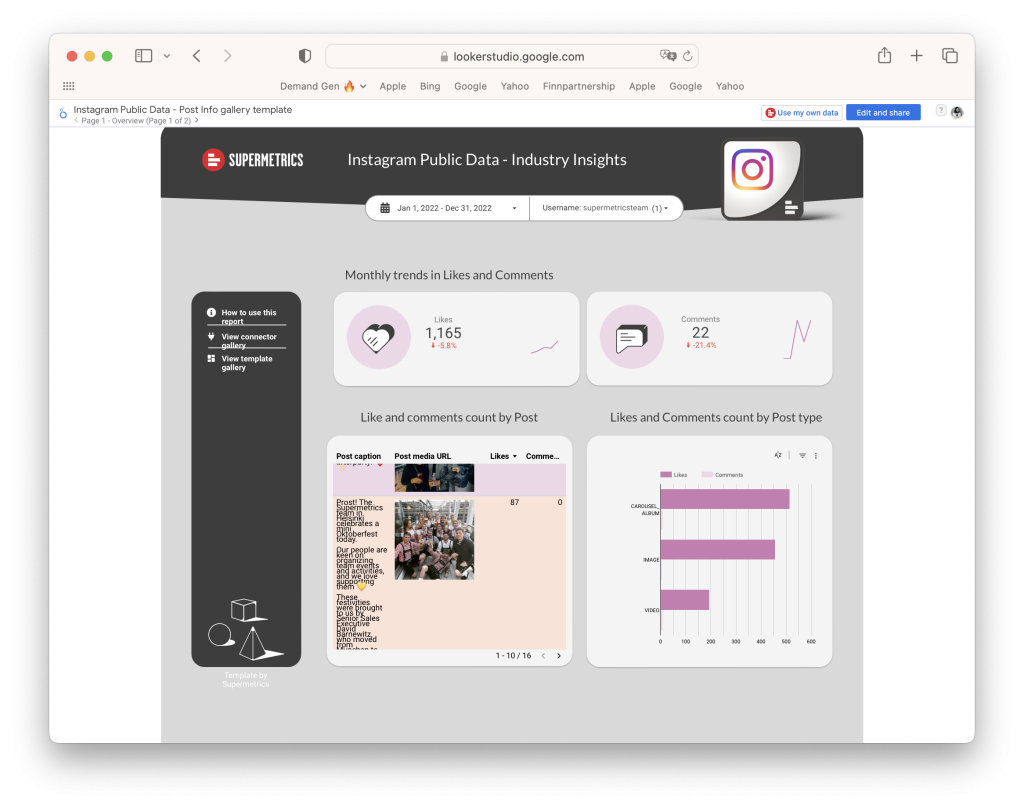
Task: Sort by Post media URL column header
Action: click(423, 456)
